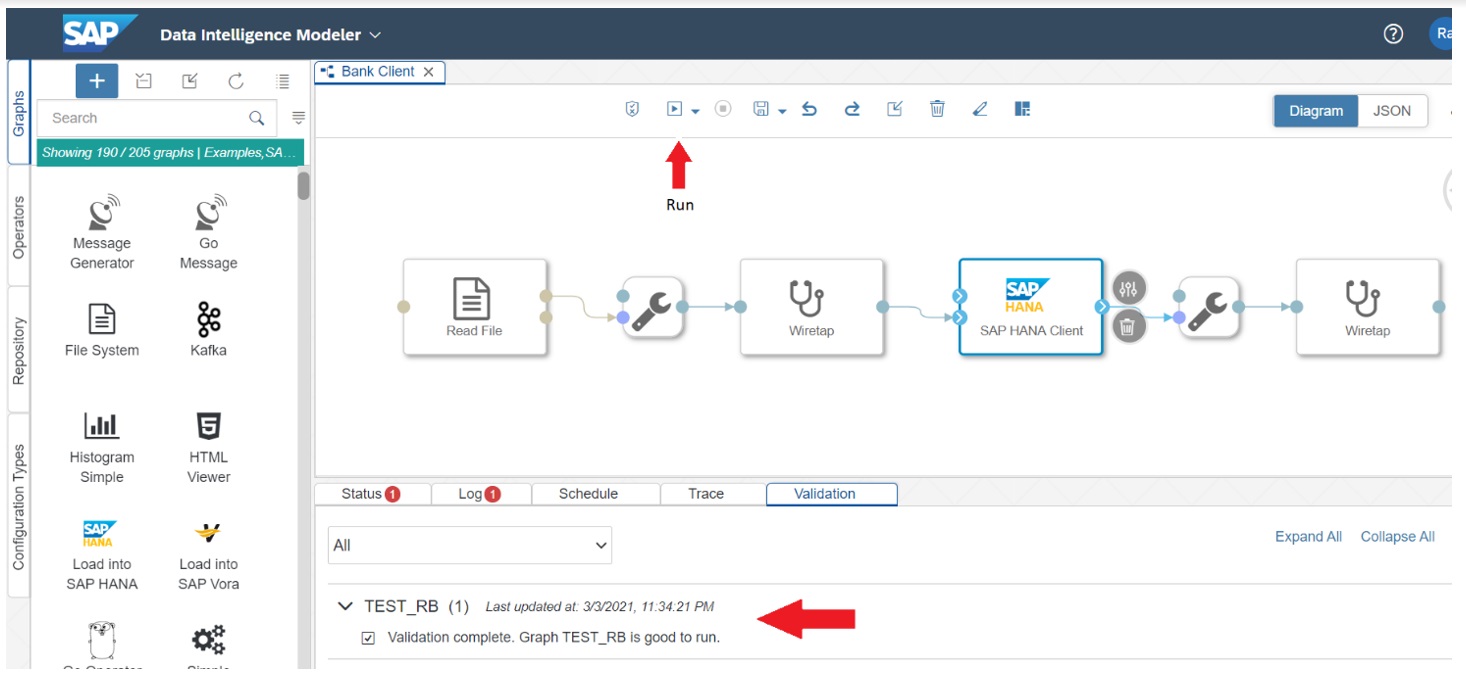Click the Validate graph shield icon

tap(632, 109)
